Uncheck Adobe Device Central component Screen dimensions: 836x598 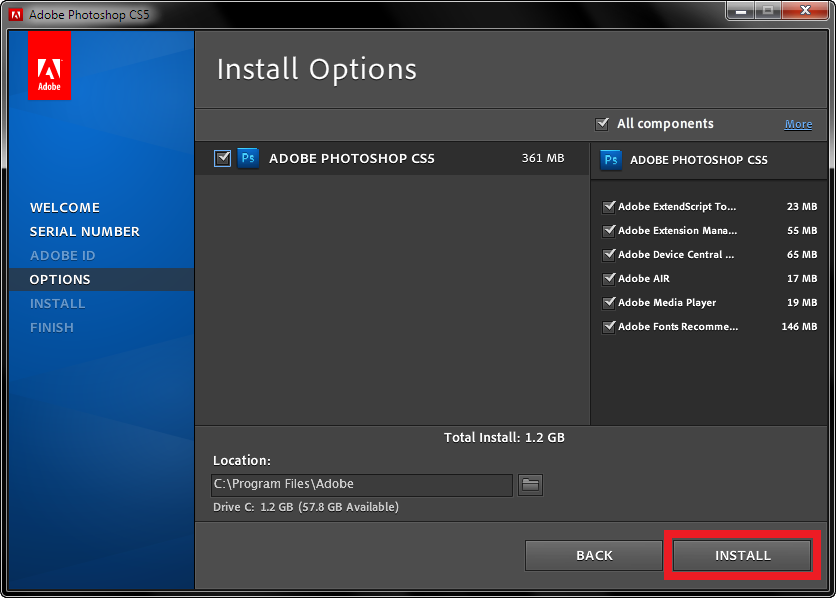point(608,254)
